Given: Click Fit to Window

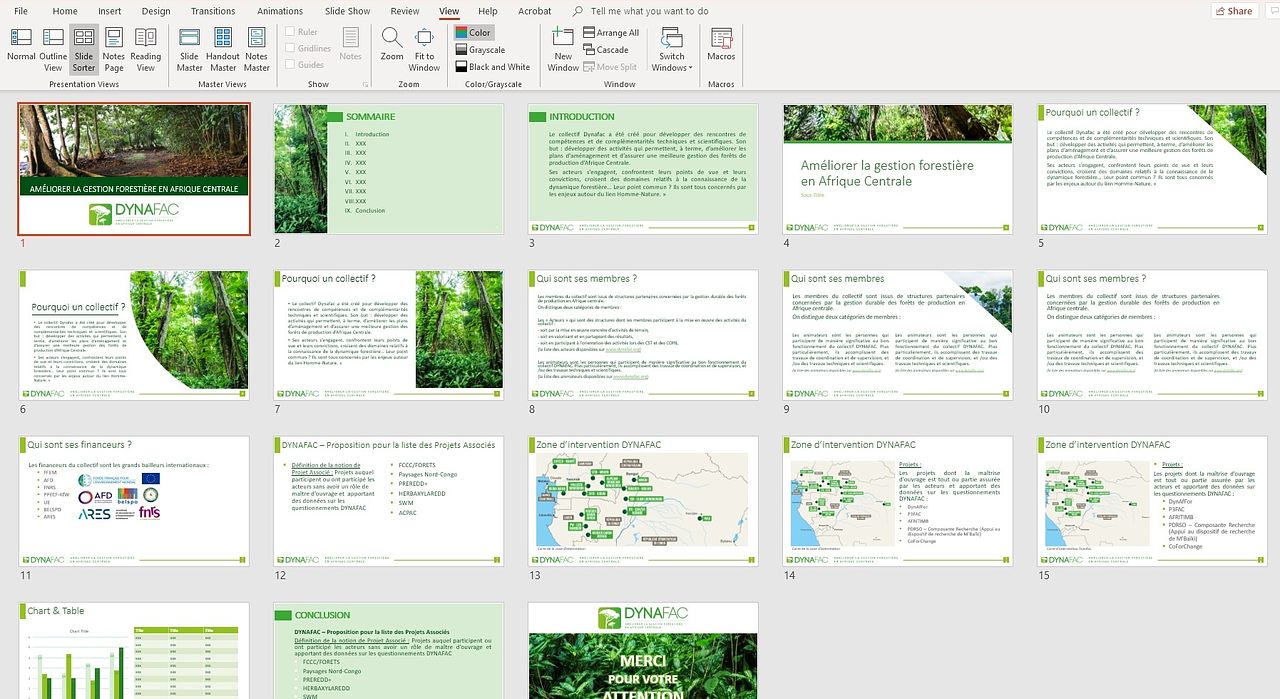Looking at the screenshot, I should (x=424, y=49).
